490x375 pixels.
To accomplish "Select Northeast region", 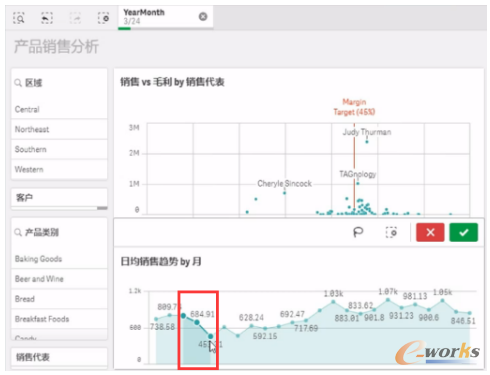I will pos(59,129).
